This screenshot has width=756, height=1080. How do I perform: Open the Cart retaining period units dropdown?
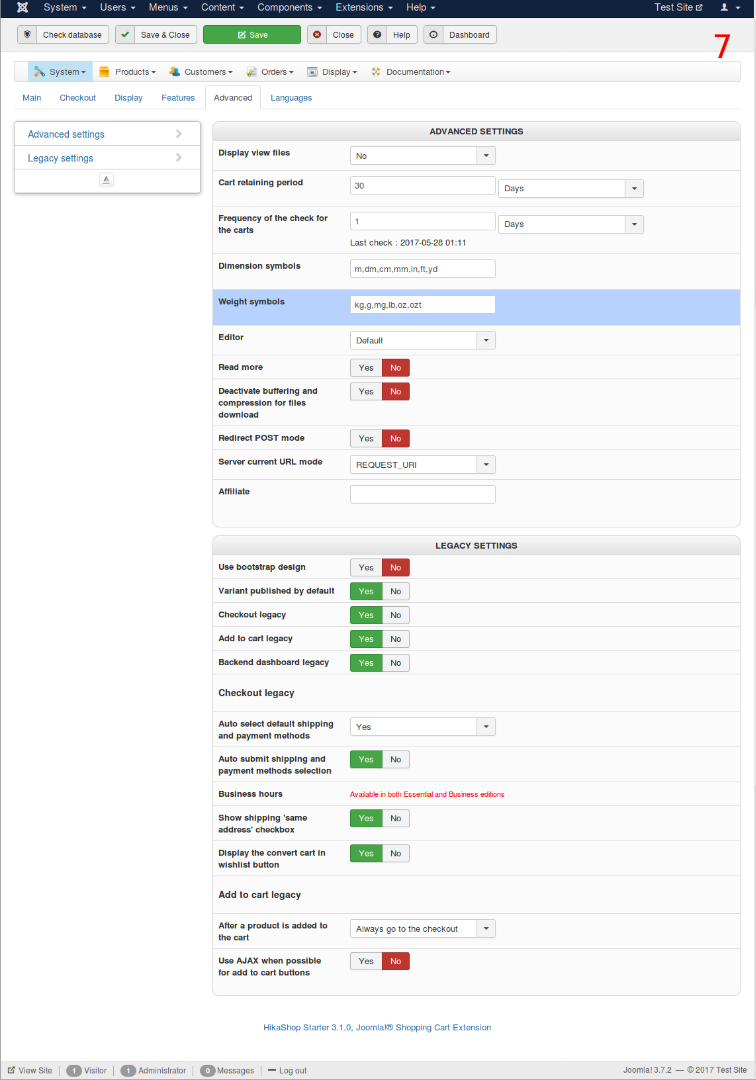click(570, 188)
